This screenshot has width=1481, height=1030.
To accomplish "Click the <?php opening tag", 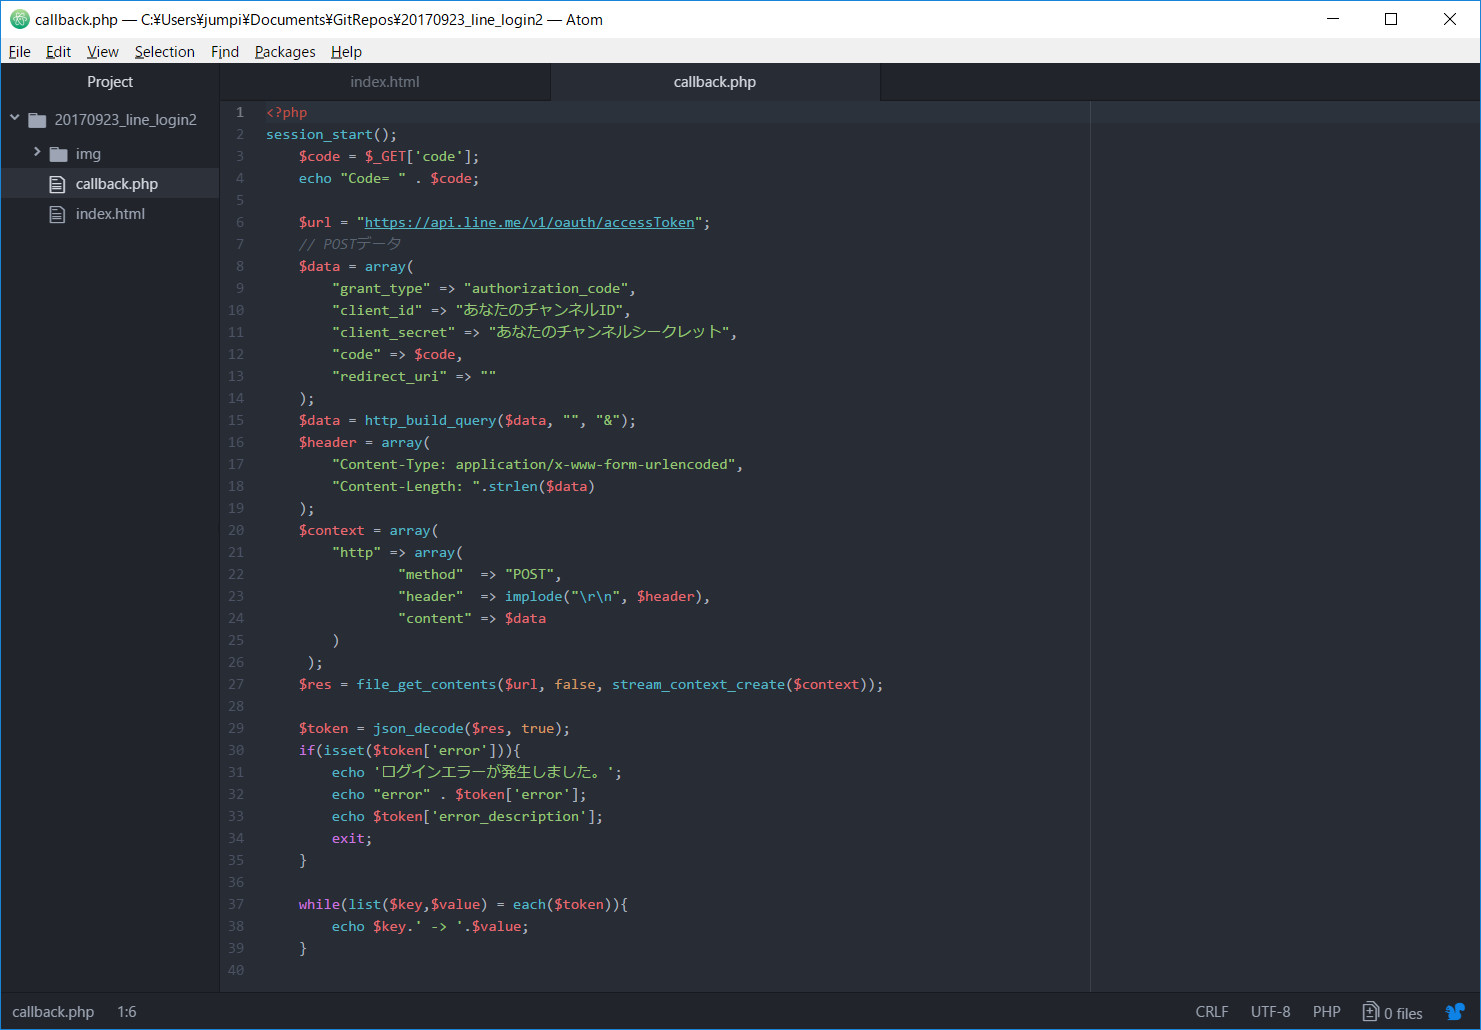I will click(287, 112).
